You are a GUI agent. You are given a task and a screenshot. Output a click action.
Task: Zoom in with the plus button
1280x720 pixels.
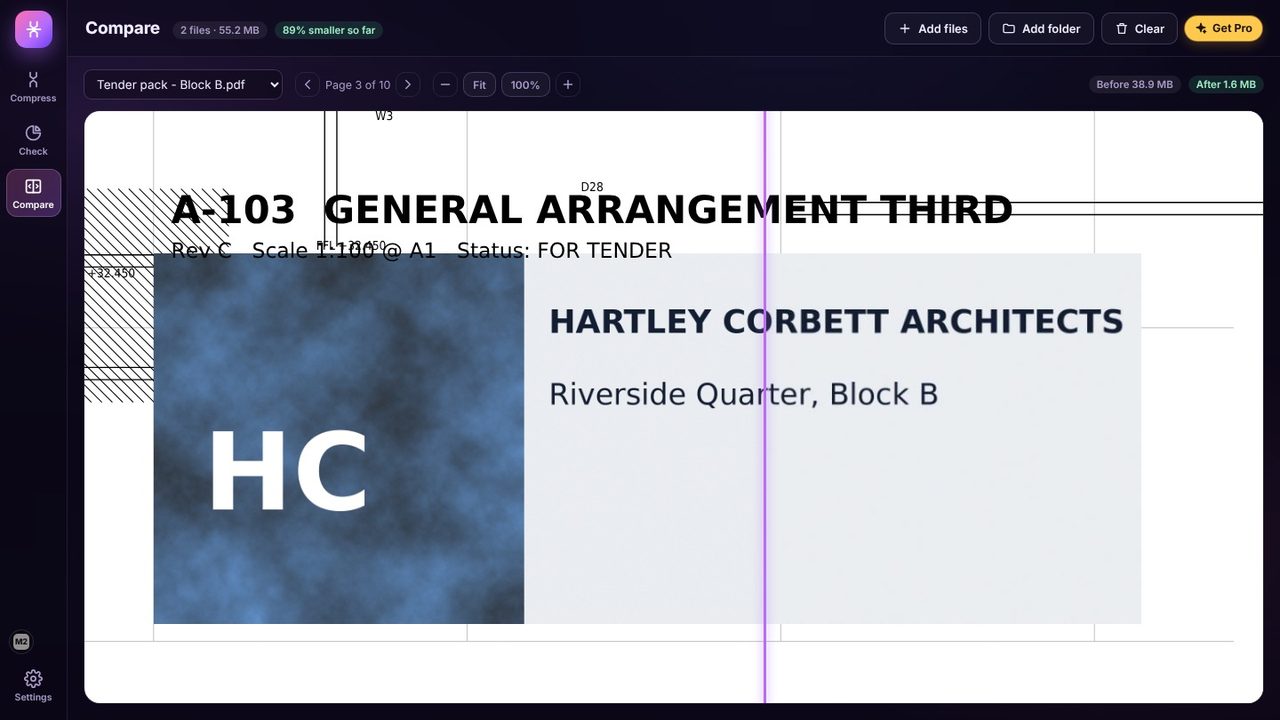click(568, 85)
